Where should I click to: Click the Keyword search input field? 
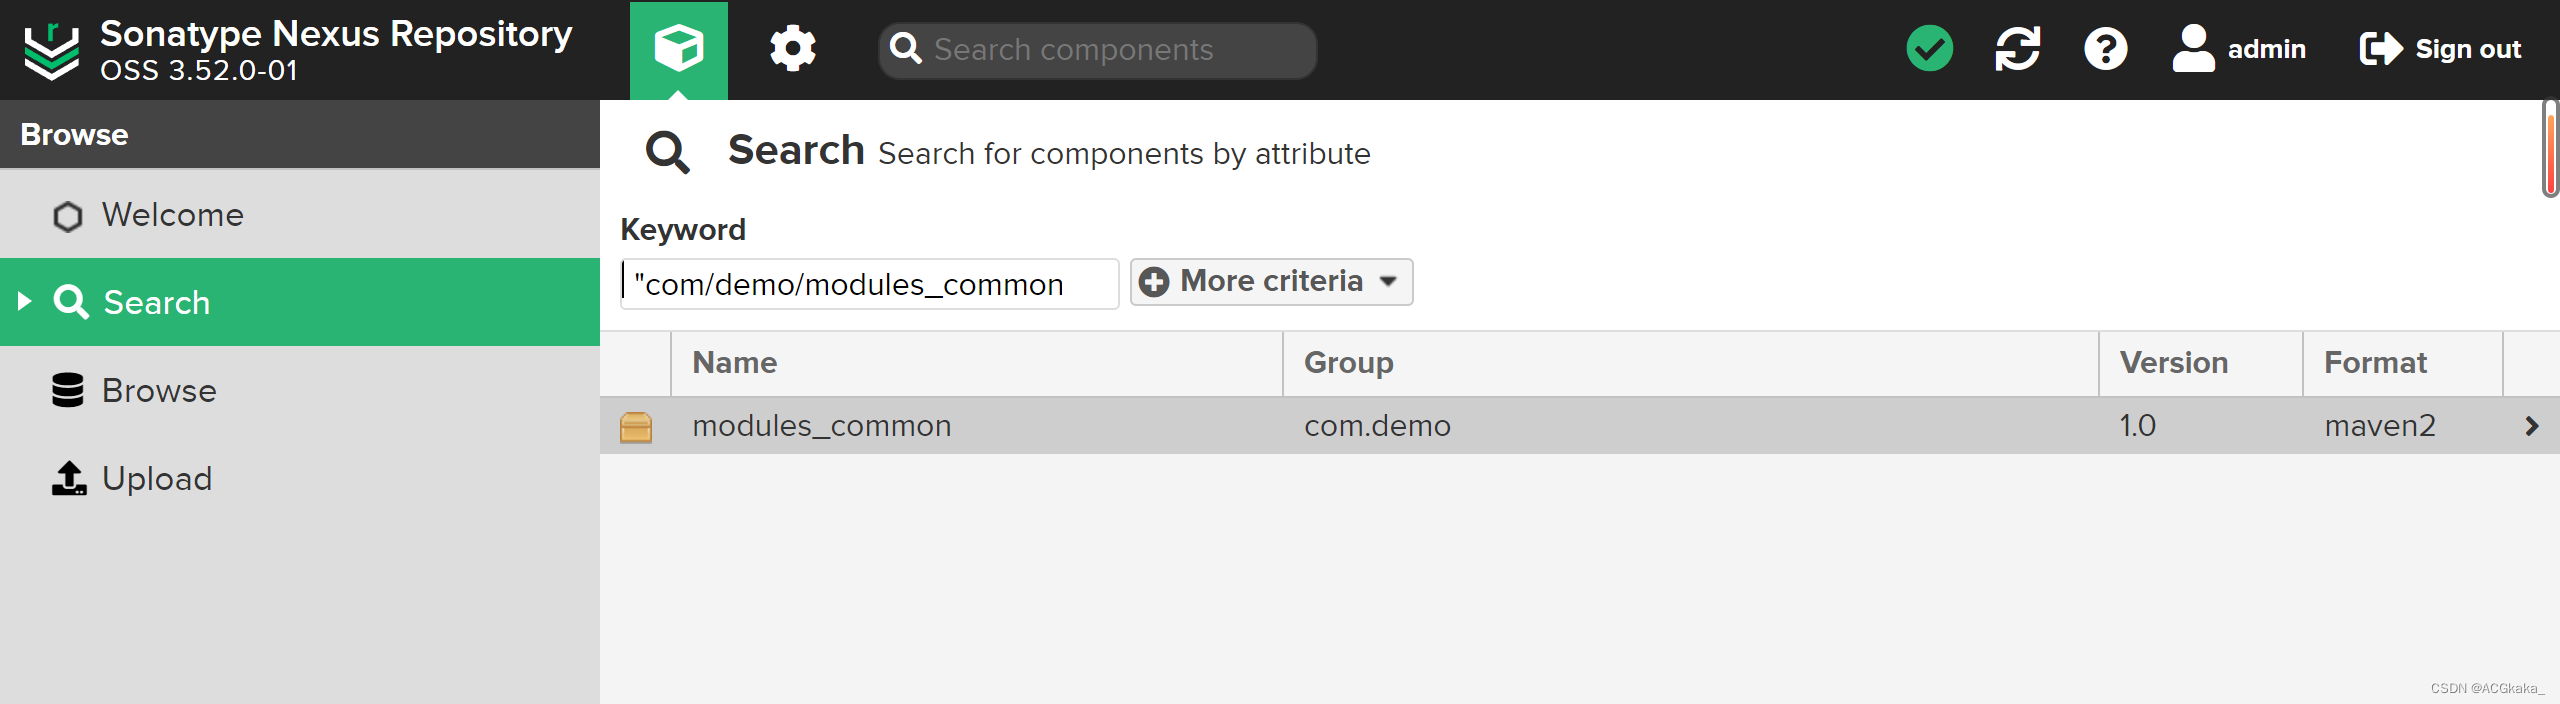(870, 285)
